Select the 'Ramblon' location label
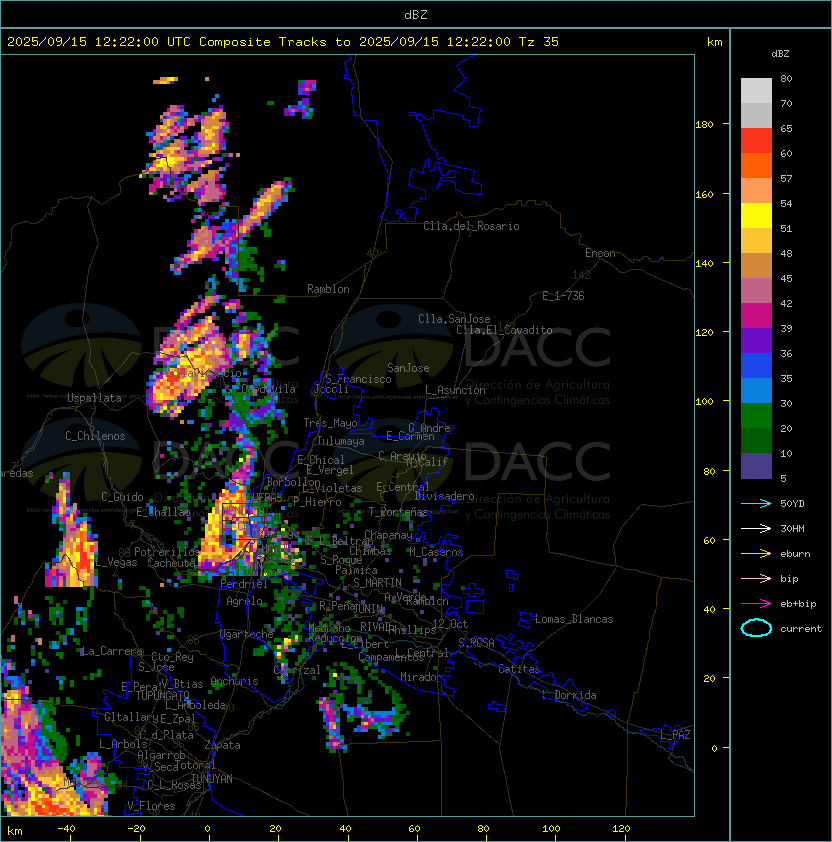The height and width of the screenshot is (842, 832). (328, 289)
